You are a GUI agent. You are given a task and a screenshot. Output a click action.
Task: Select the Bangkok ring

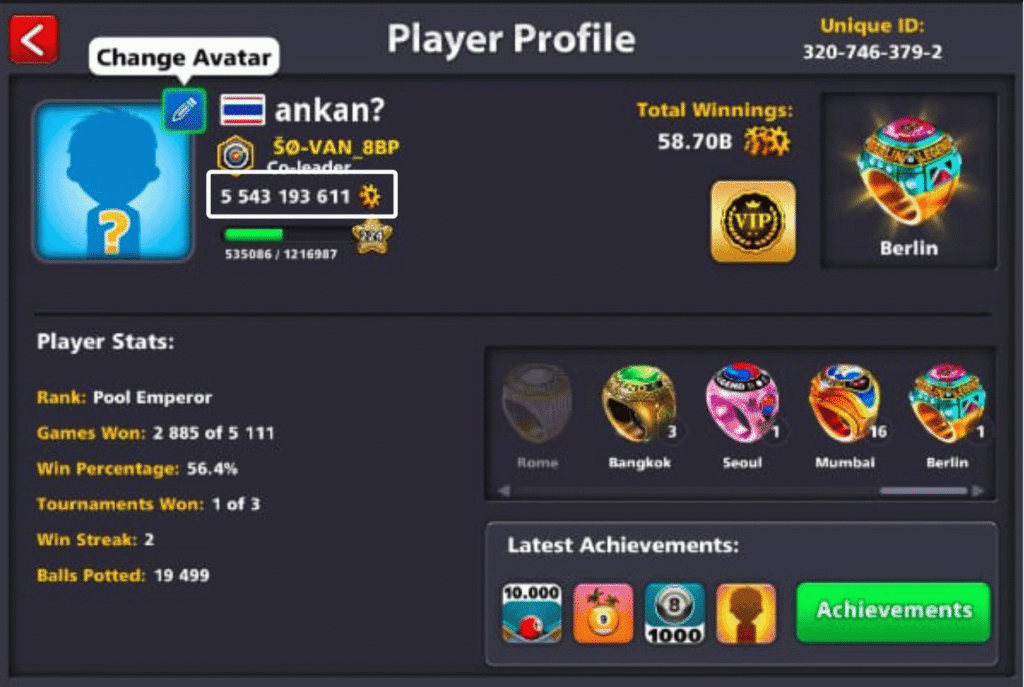639,417
